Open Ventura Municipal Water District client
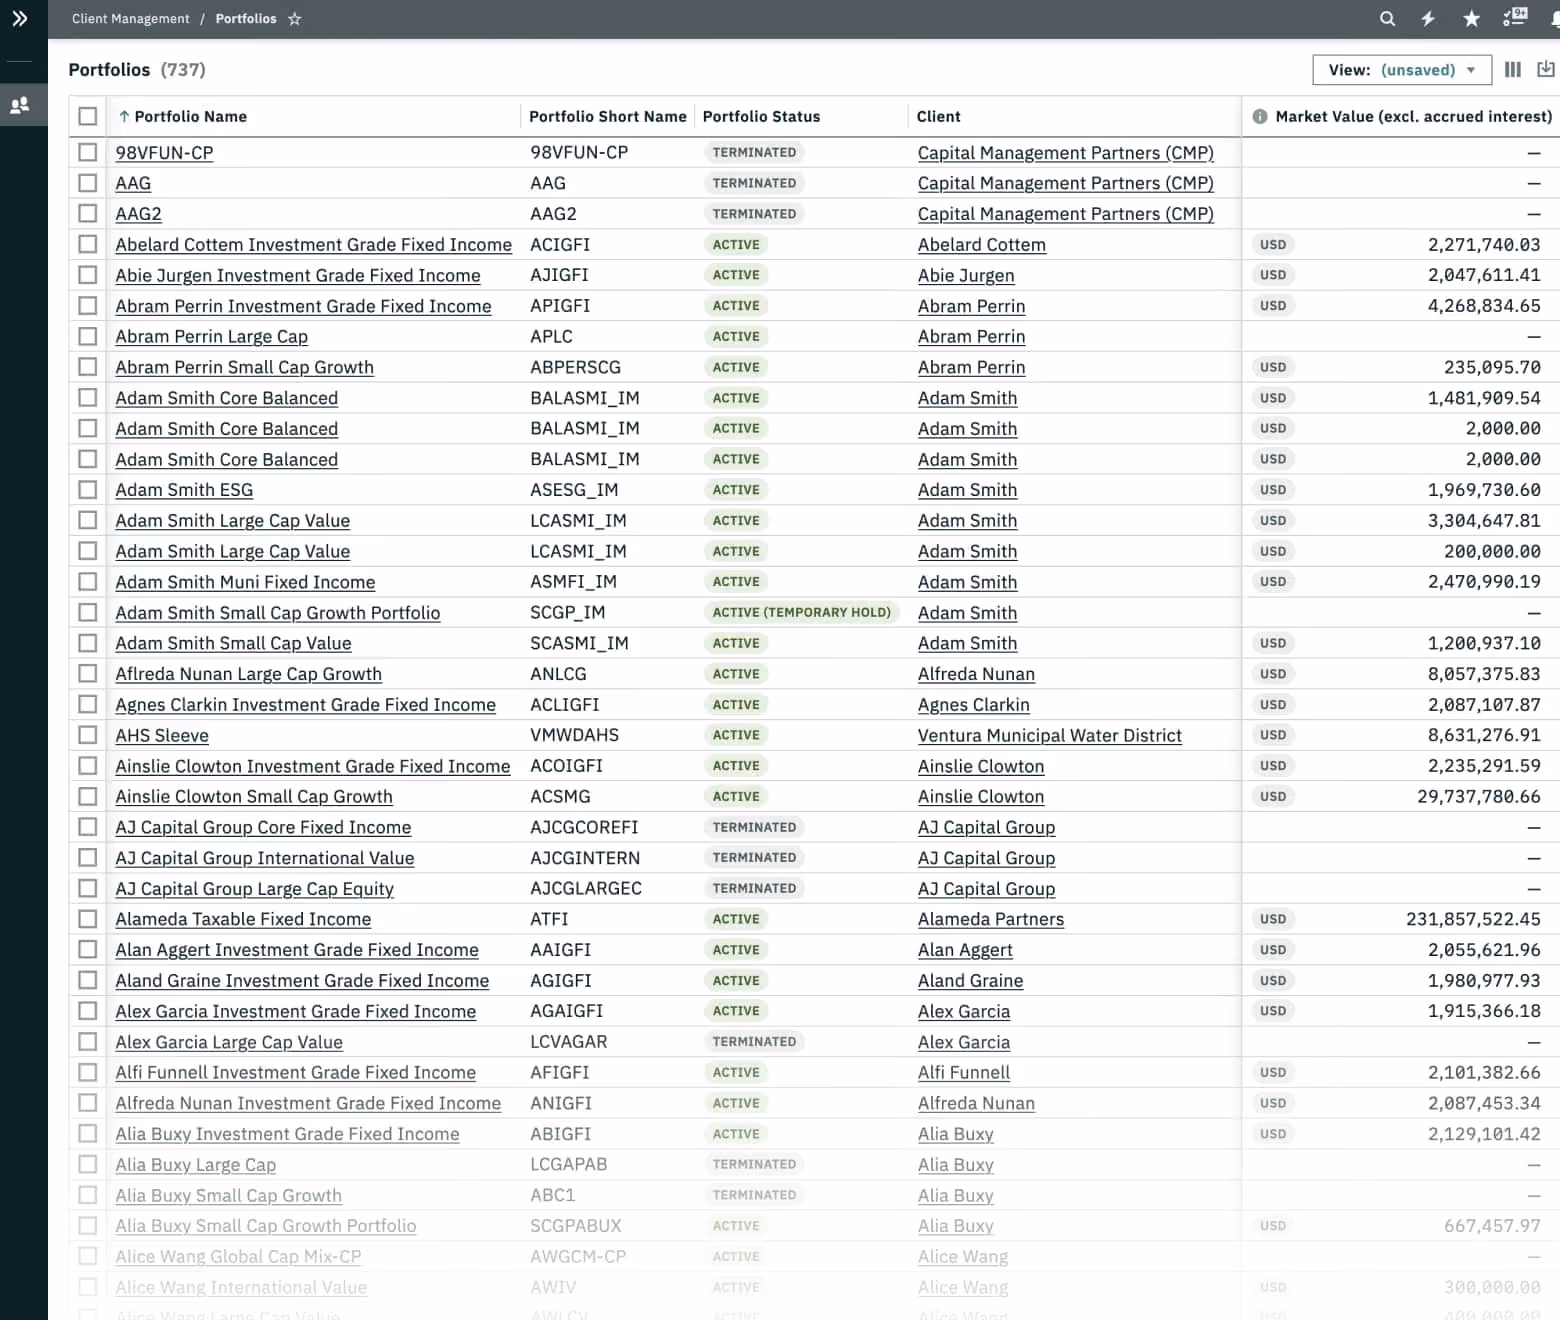This screenshot has width=1560, height=1320. coord(1050,735)
